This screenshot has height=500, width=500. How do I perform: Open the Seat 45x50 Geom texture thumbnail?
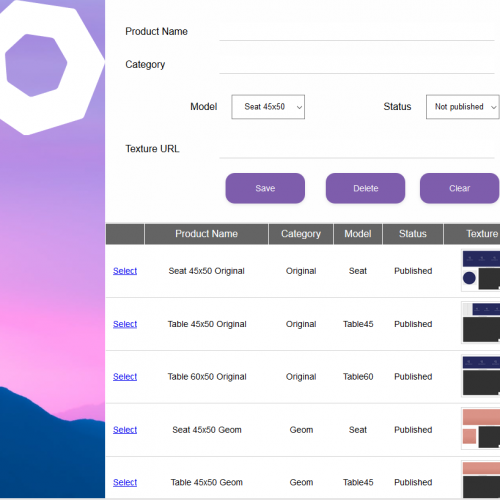click(x=481, y=429)
